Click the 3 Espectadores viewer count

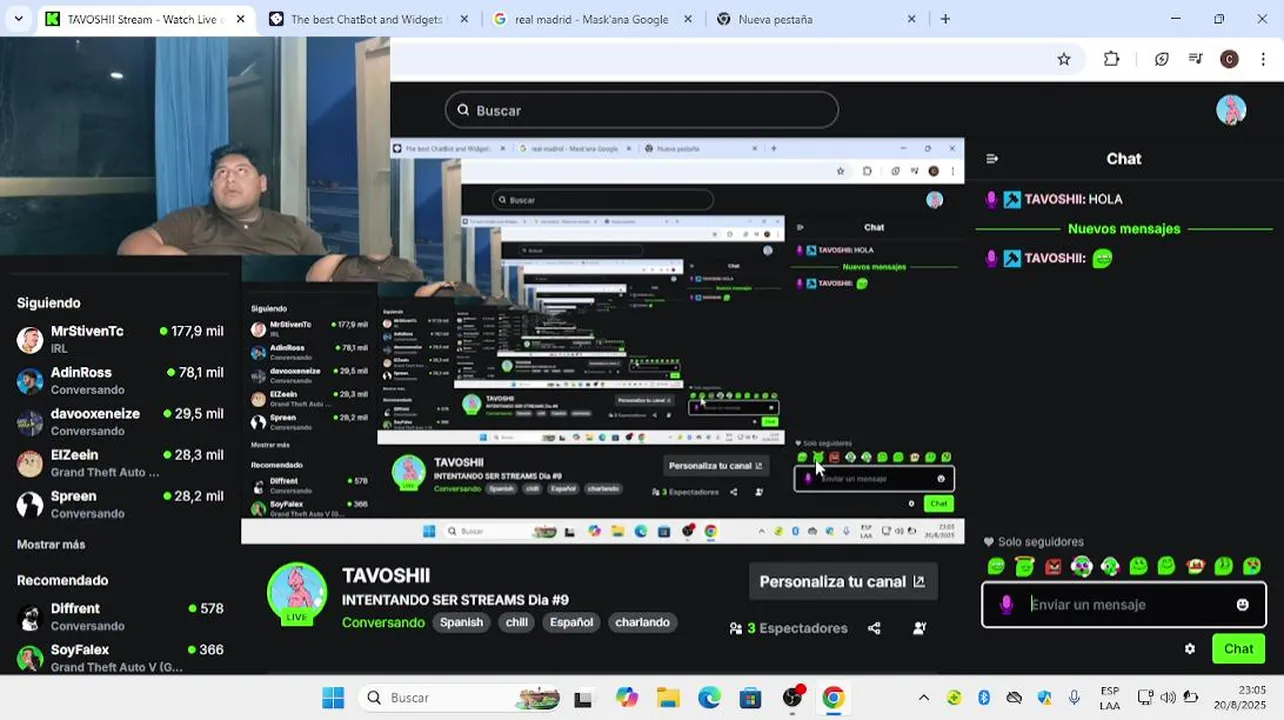(x=788, y=628)
